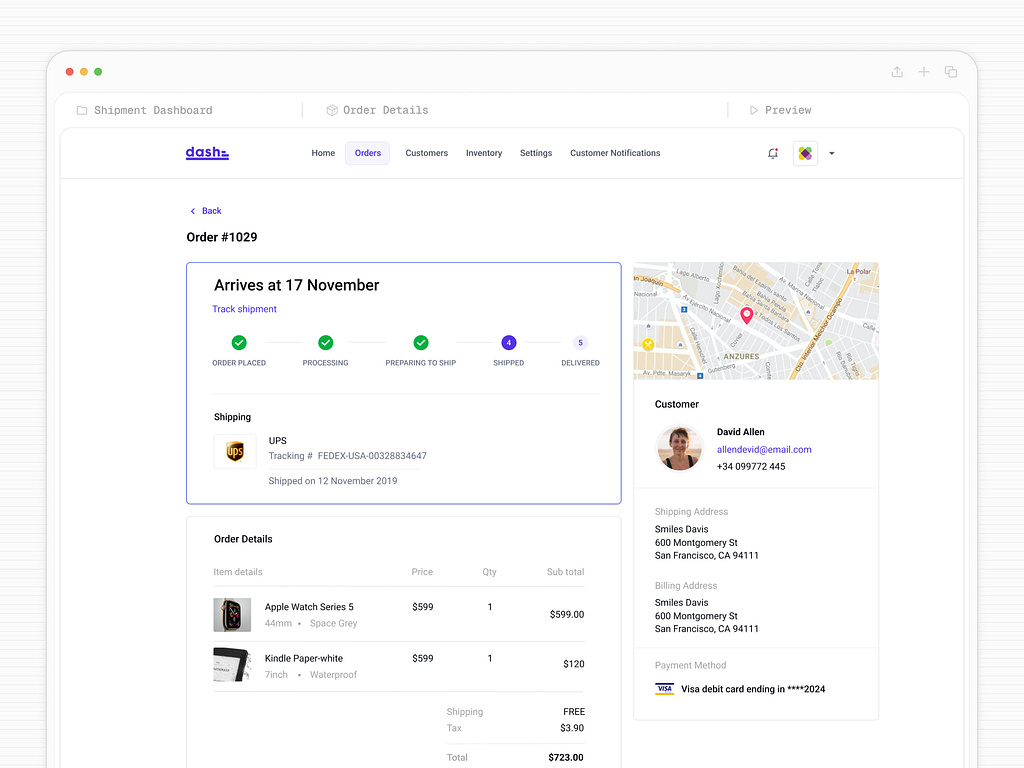Open a new tab with the plus icon
1024x768 pixels.
click(924, 71)
